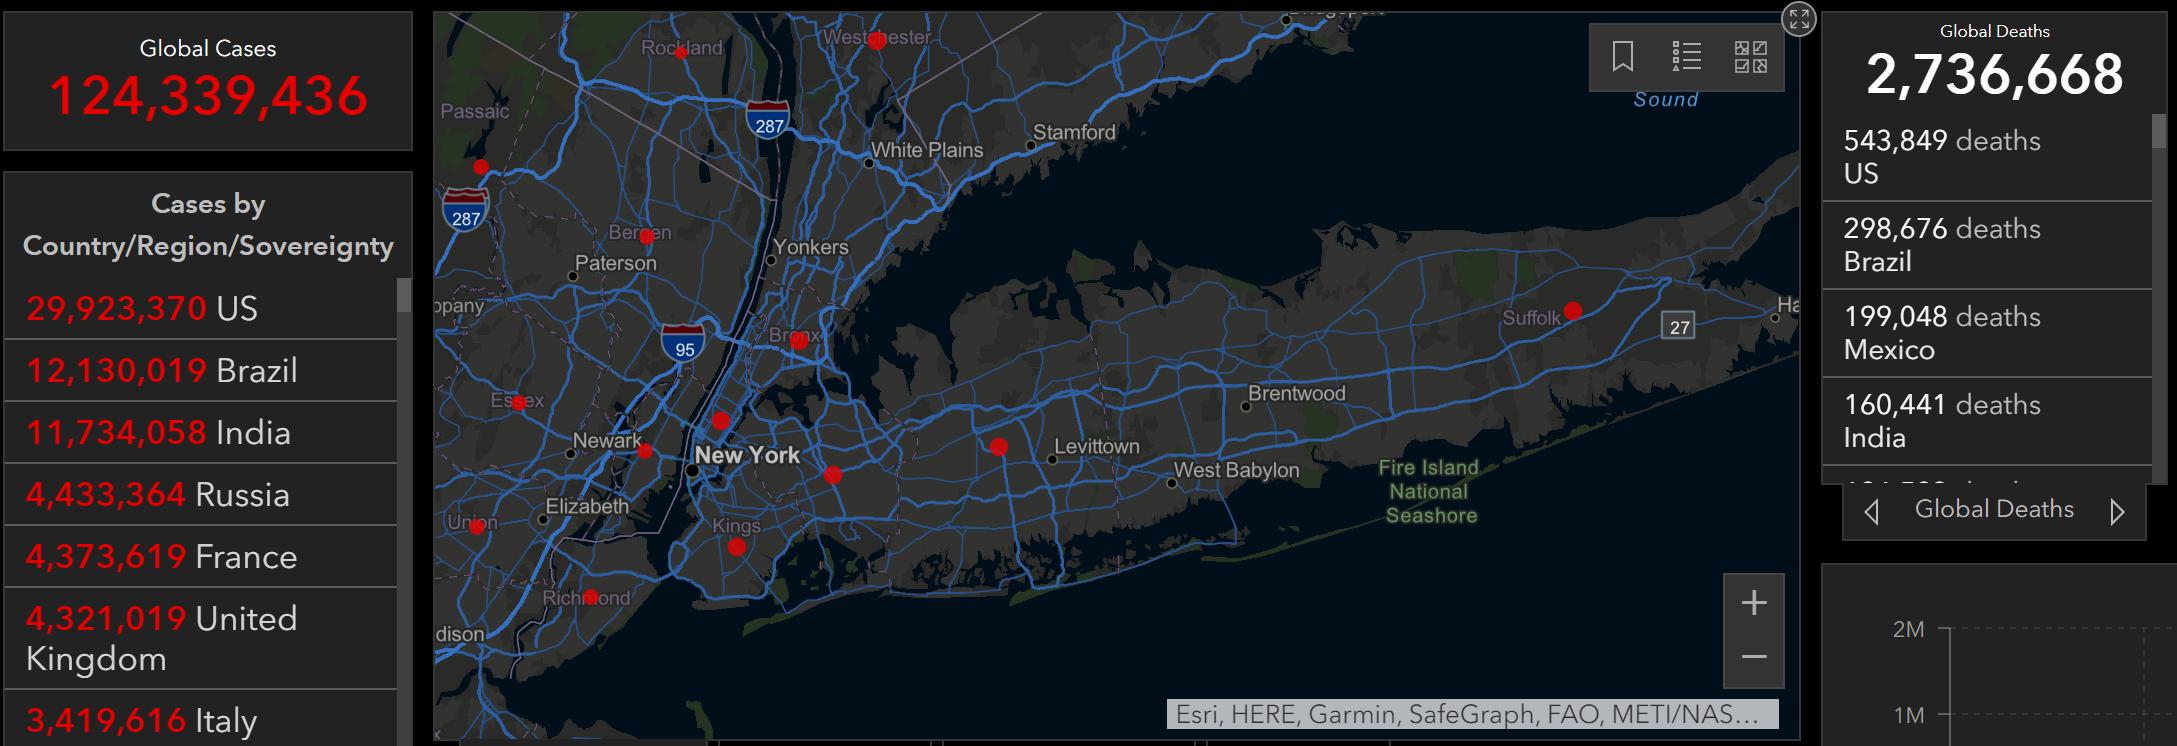Select Russia in the cases list
The width and height of the screenshot is (2177, 746).
tap(201, 495)
